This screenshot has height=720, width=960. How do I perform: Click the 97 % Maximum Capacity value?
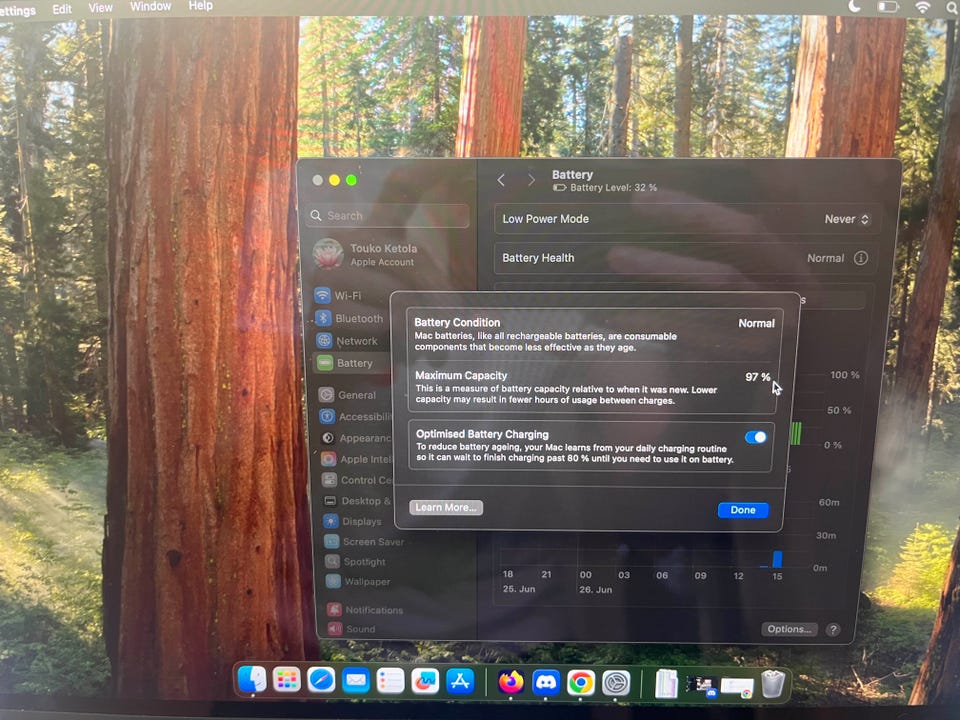[757, 377]
